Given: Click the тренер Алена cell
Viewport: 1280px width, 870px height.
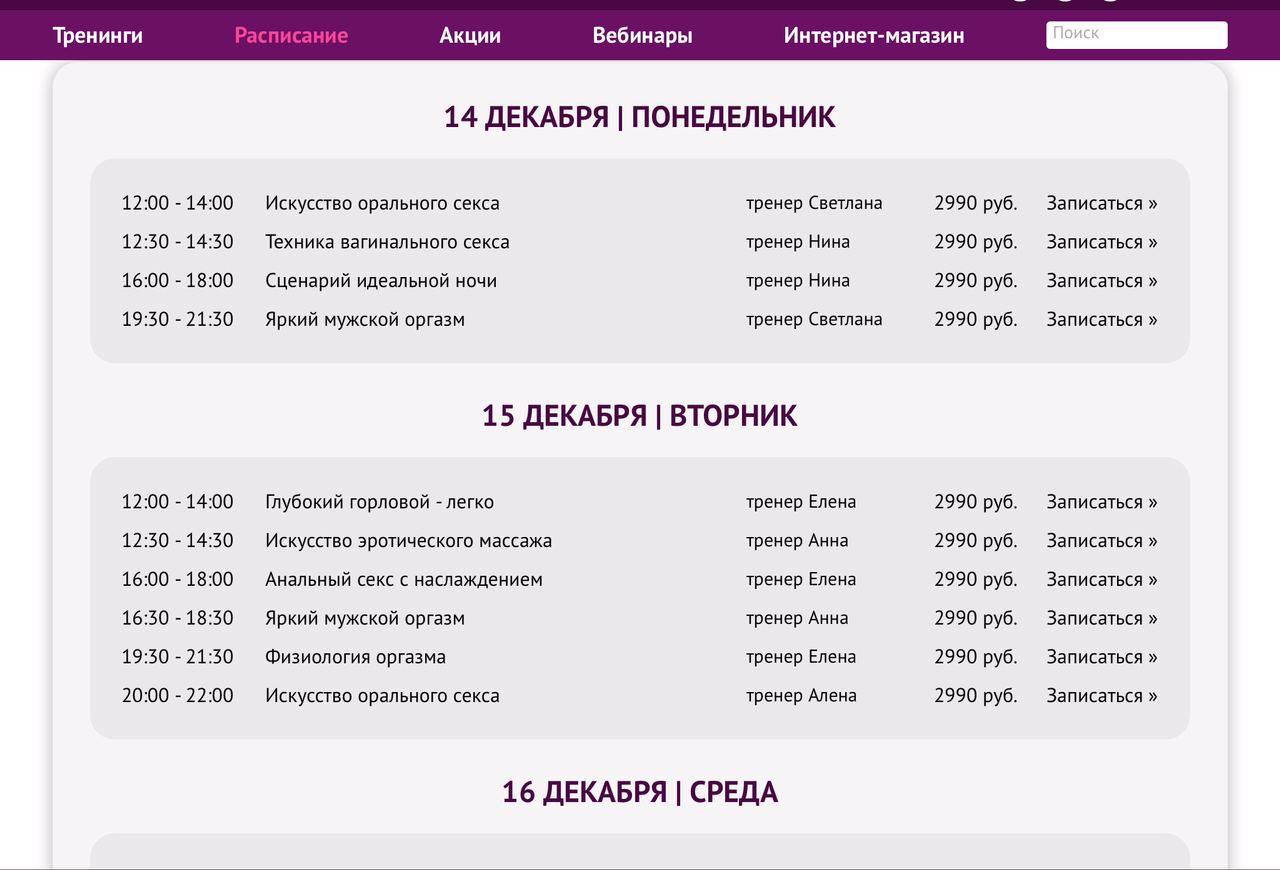Looking at the screenshot, I should coord(801,696).
